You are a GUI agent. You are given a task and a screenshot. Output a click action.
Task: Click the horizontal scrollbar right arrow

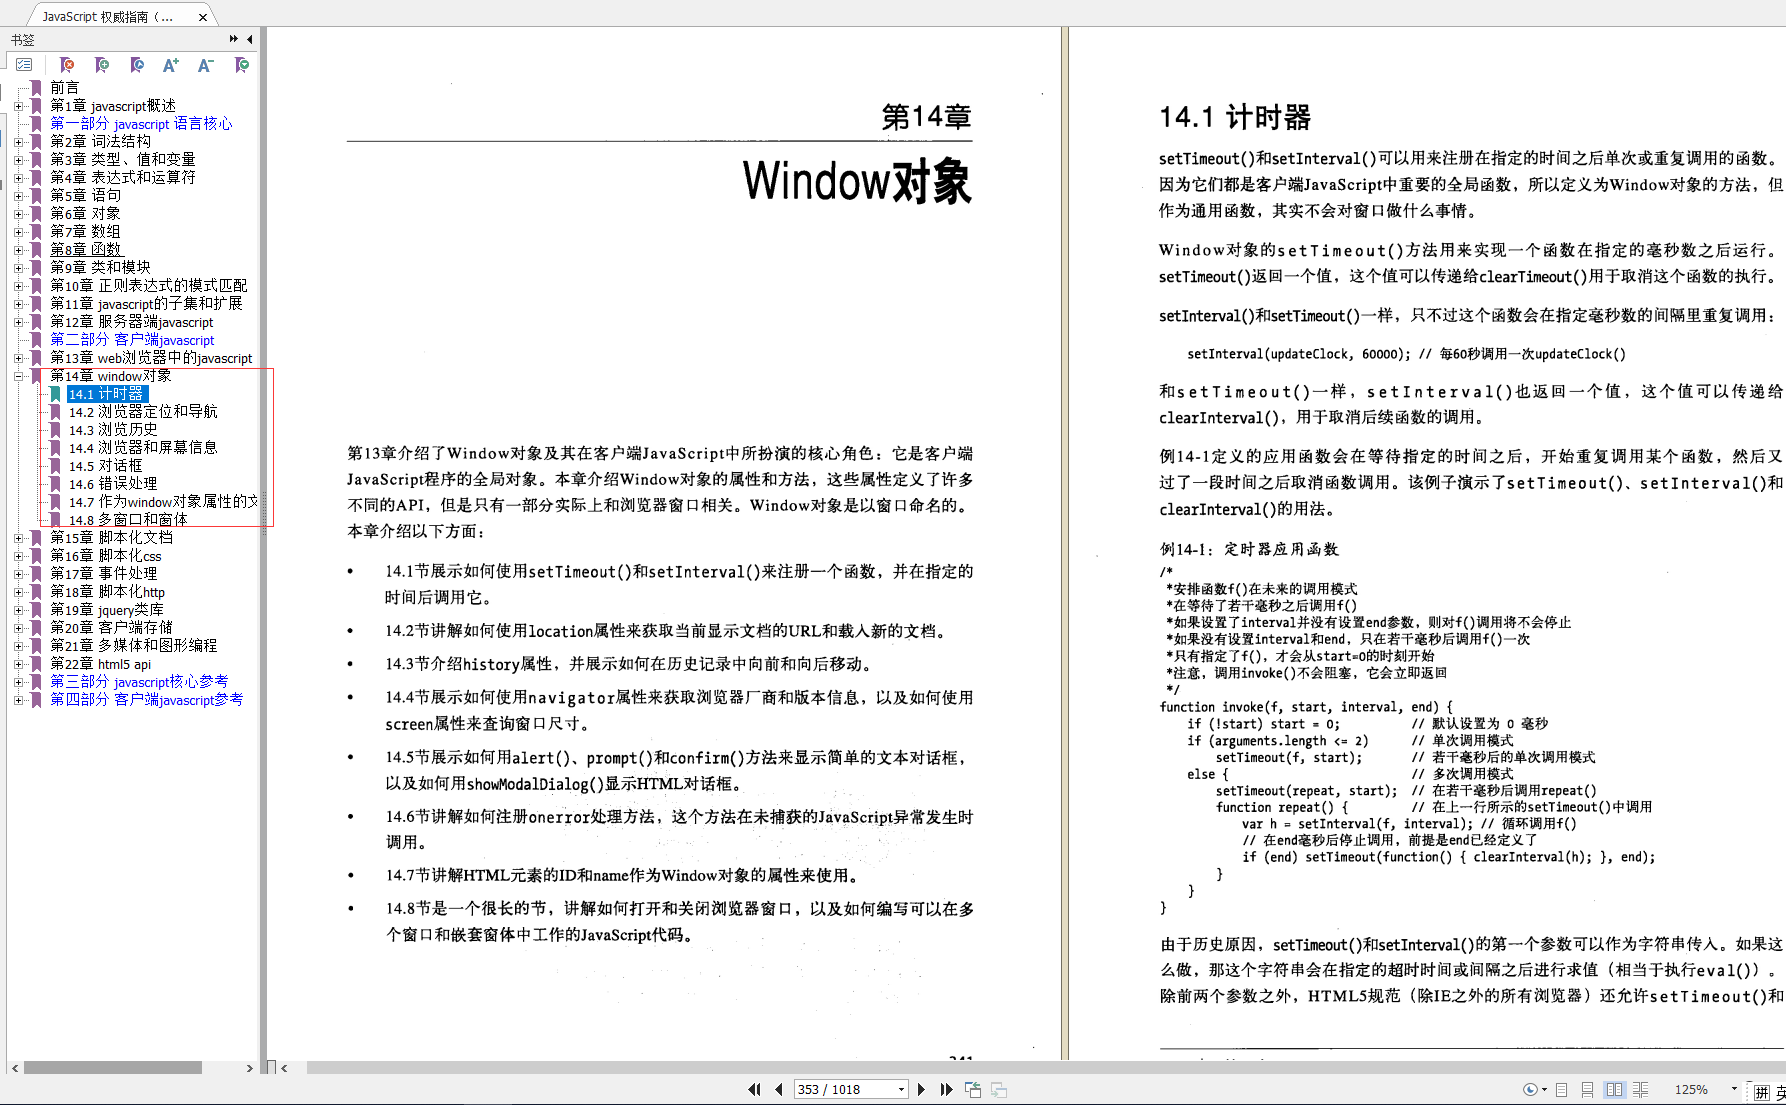click(250, 1067)
